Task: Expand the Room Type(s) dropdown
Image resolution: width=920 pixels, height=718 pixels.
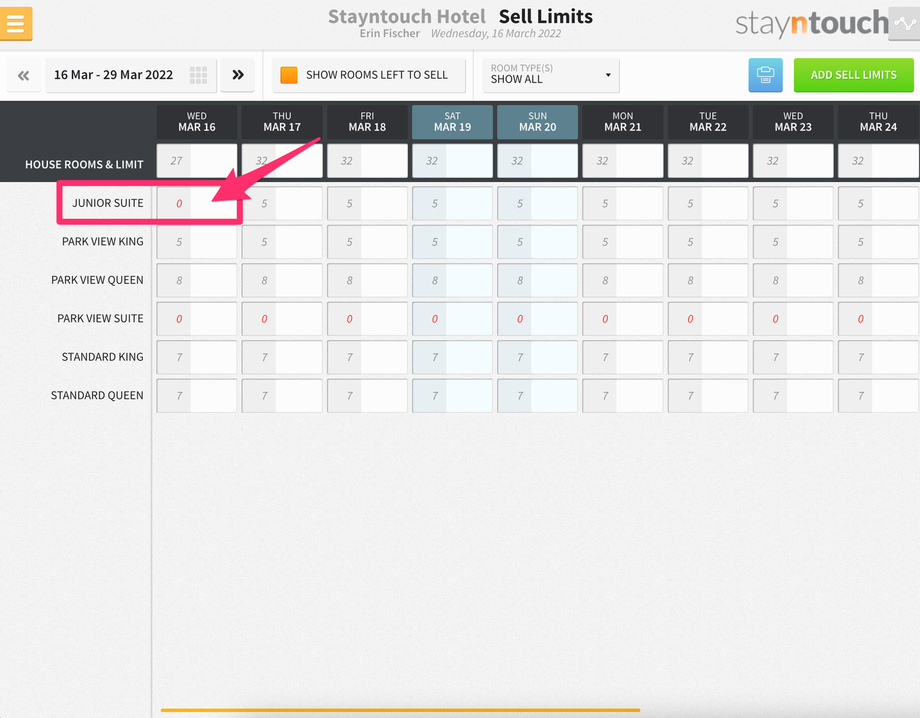Action: click(x=550, y=75)
